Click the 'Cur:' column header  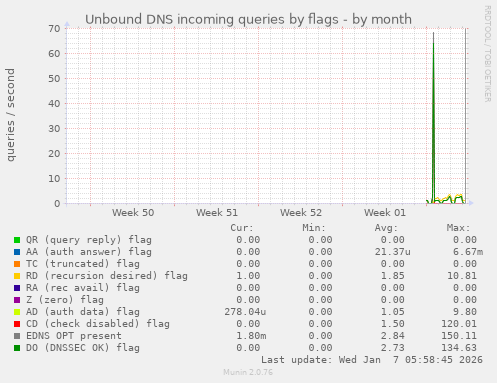point(242,228)
